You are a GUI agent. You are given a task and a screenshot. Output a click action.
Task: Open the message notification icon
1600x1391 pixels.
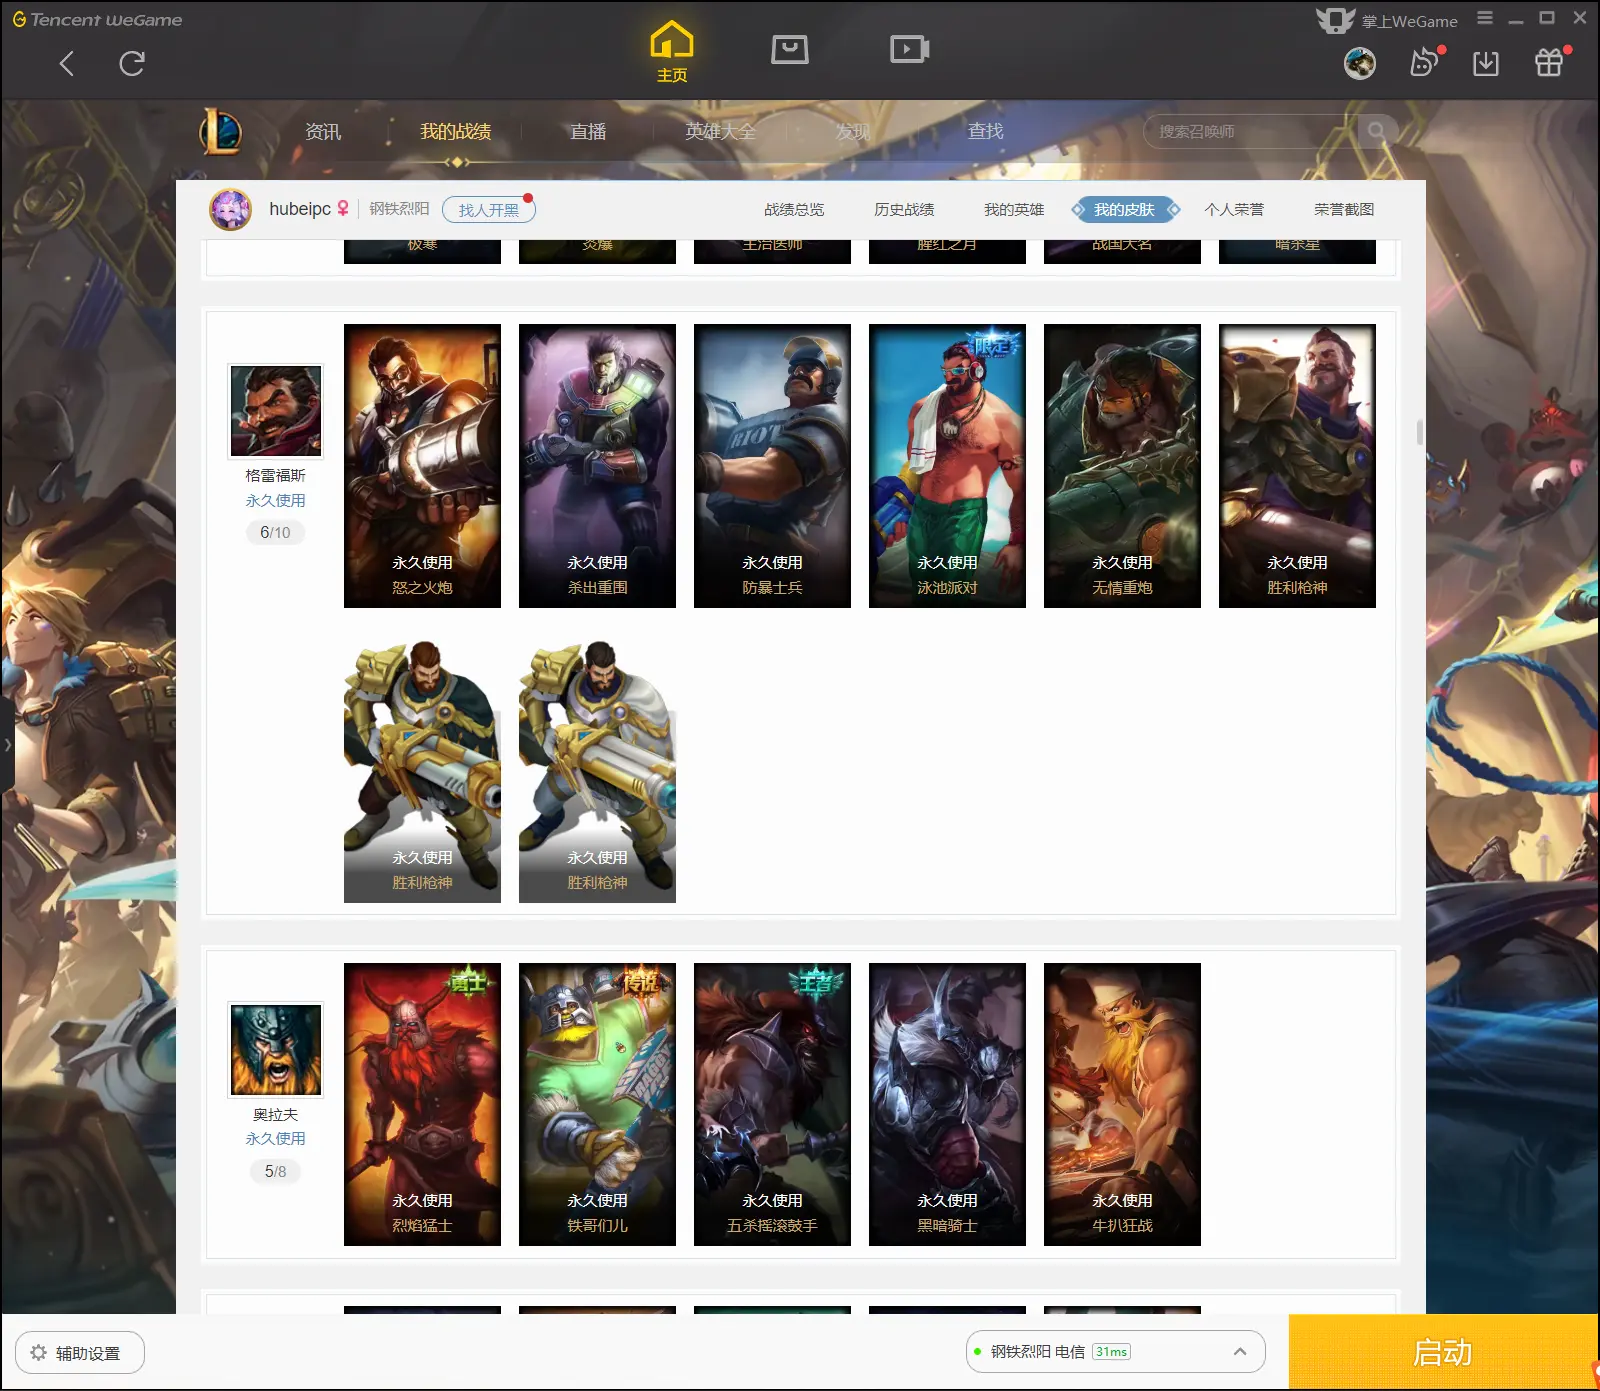tap(1424, 63)
